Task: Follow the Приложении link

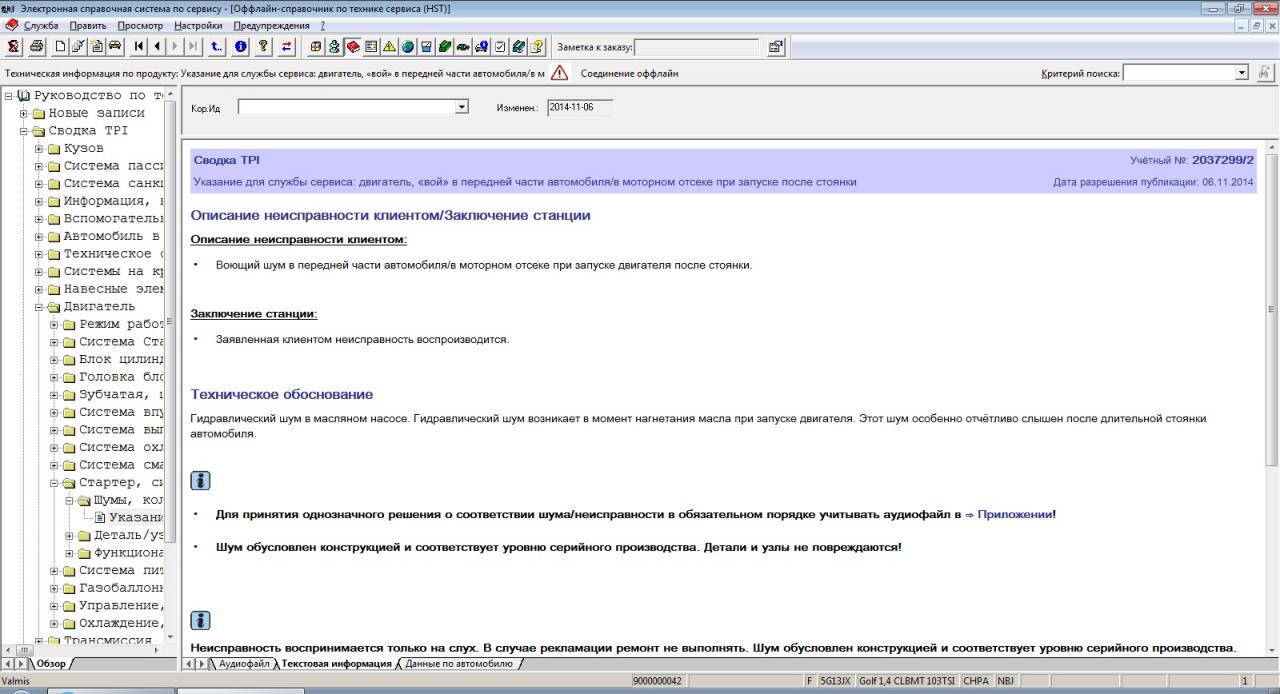Action: (1014, 514)
